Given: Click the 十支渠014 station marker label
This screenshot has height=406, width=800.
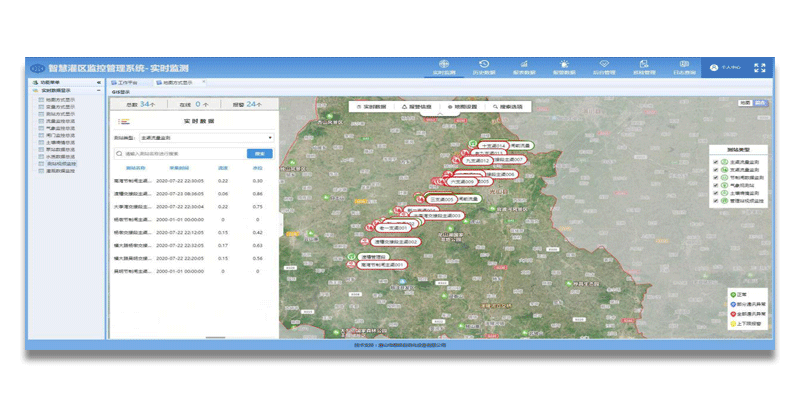Looking at the screenshot, I should tap(493, 146).
